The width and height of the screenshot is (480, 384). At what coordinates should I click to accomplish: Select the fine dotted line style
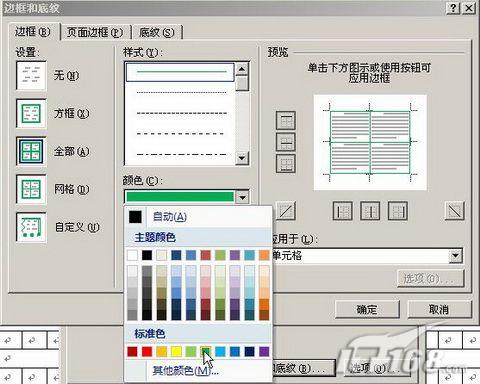pos(180,92)
